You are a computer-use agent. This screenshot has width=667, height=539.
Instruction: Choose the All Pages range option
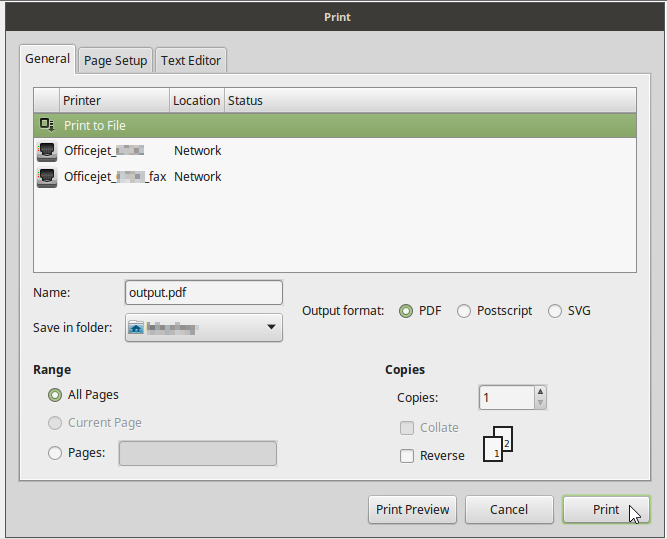point(55,395)
